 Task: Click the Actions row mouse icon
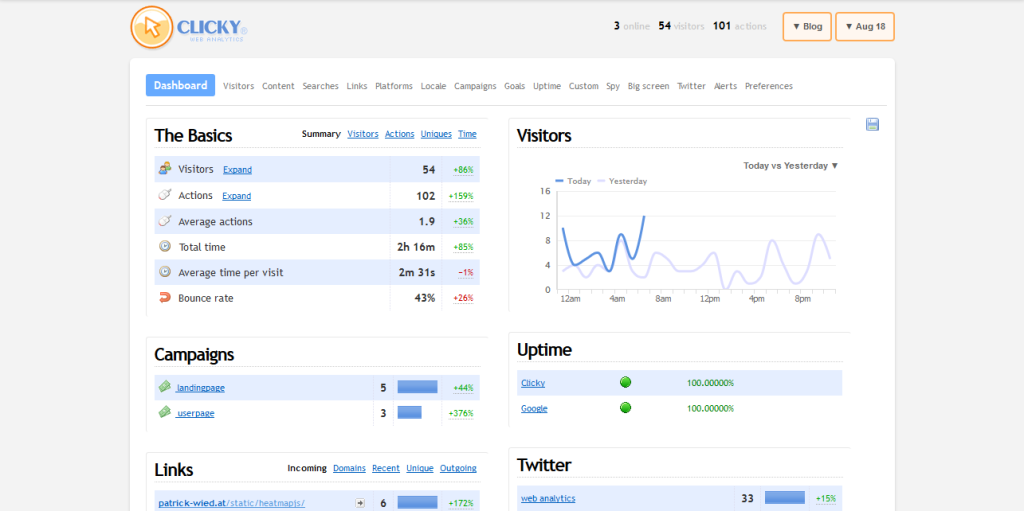(165, 195)
